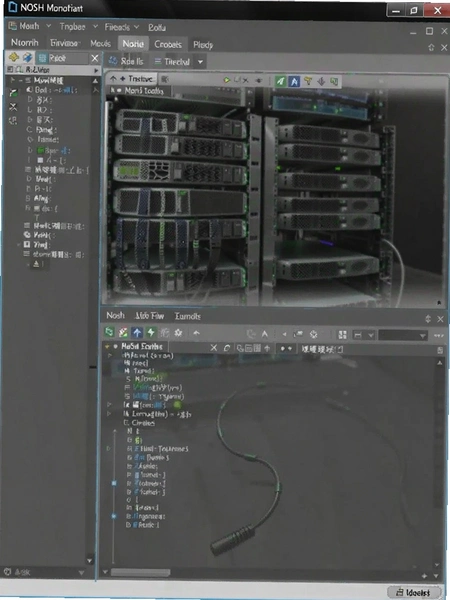
Task: Click the three dots overflow icon in bottom toolbar
Action: (439, 336)
